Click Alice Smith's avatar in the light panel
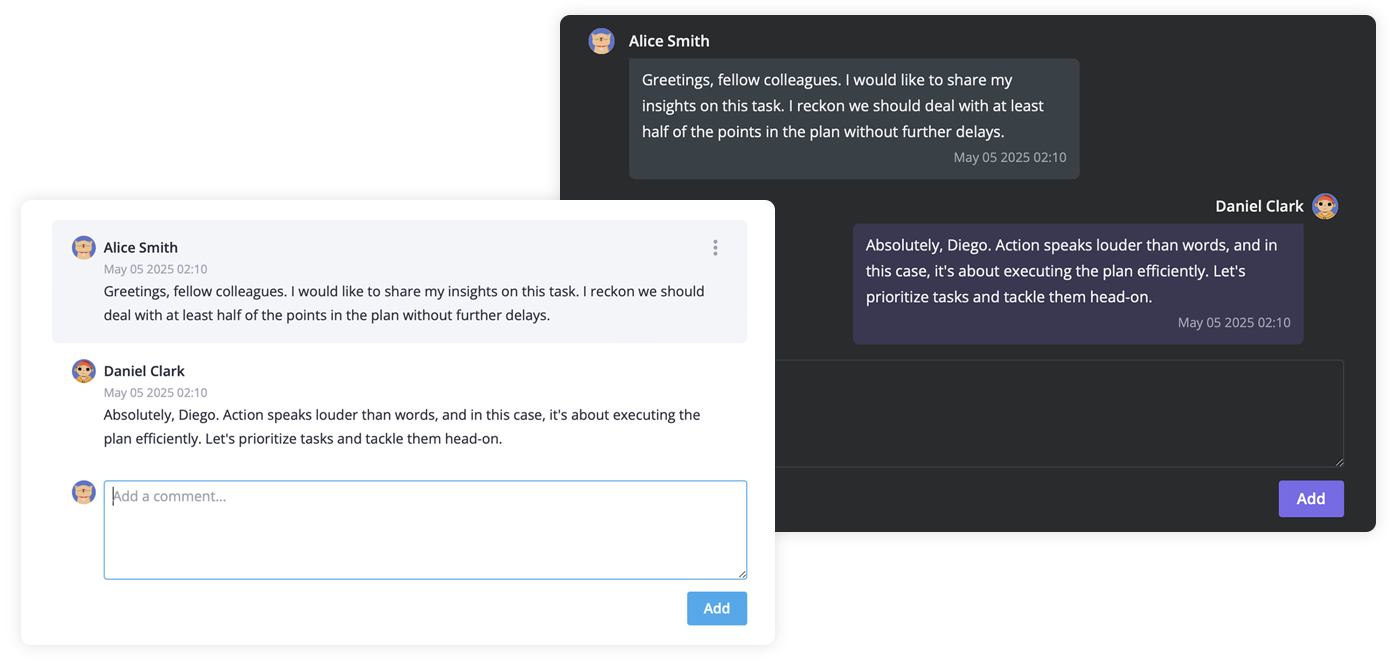Viewport: 1400px width, 662px height. coord(84,247)
